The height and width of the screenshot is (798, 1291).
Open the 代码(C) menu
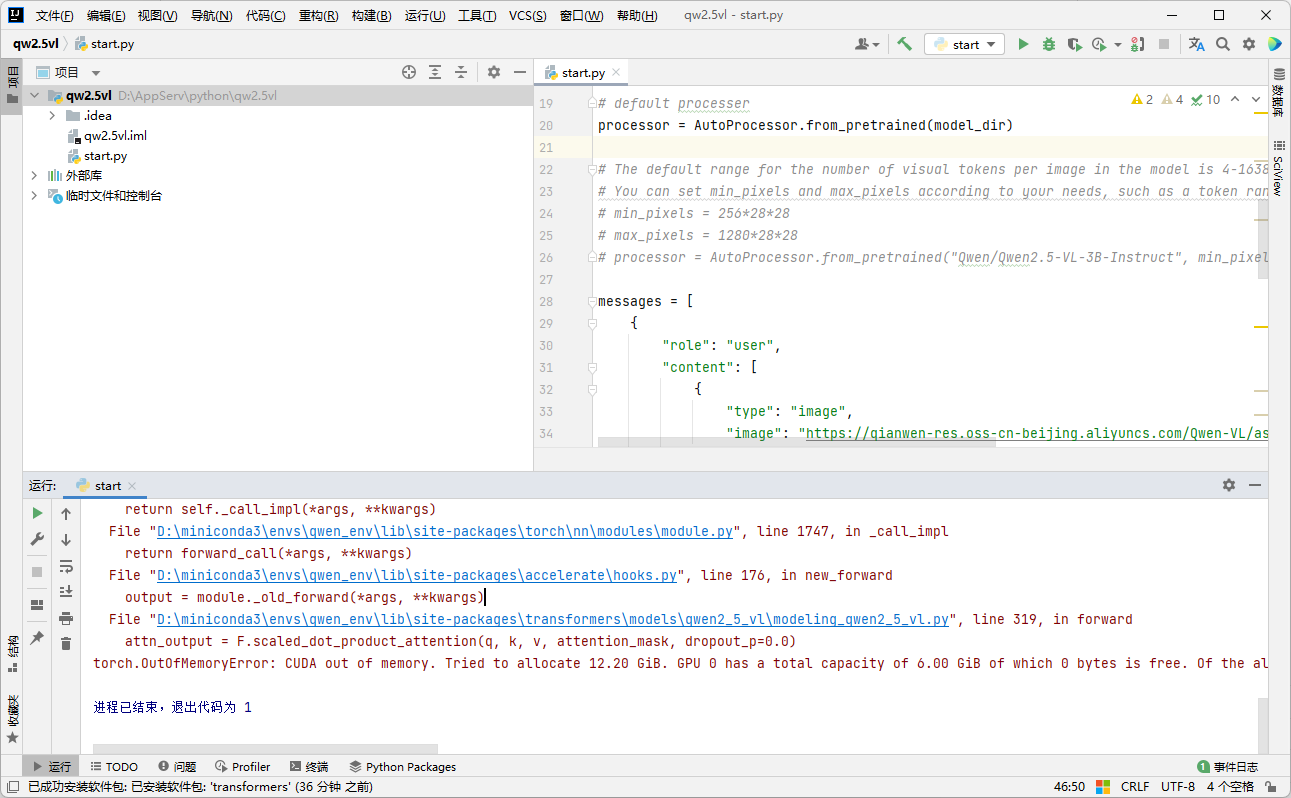coord(265,15)
